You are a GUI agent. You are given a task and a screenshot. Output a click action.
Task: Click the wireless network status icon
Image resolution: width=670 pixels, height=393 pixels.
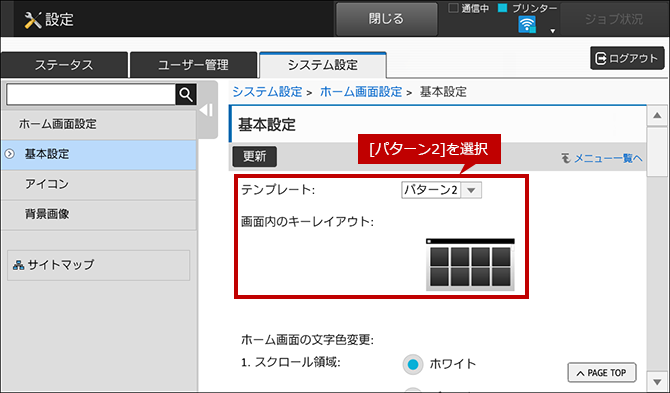coord(527,25)
